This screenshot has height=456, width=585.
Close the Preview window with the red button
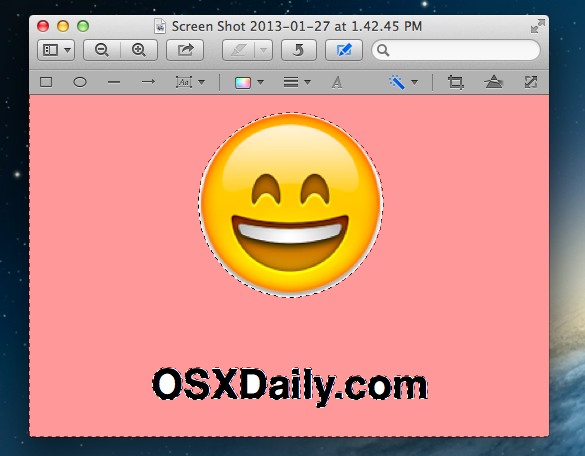click(43, 26)
